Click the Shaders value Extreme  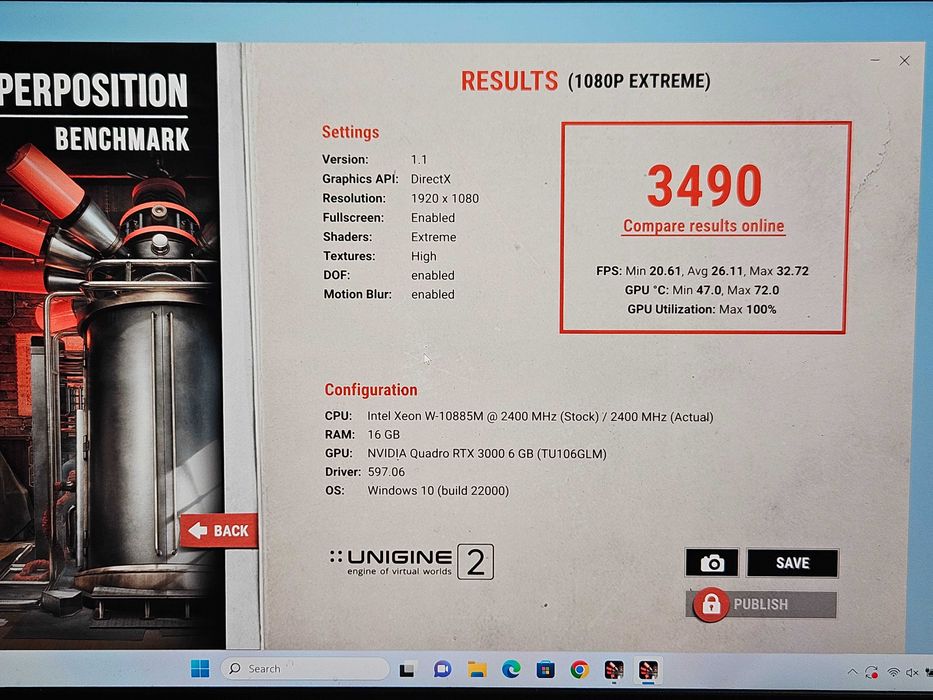click(433, 237)
